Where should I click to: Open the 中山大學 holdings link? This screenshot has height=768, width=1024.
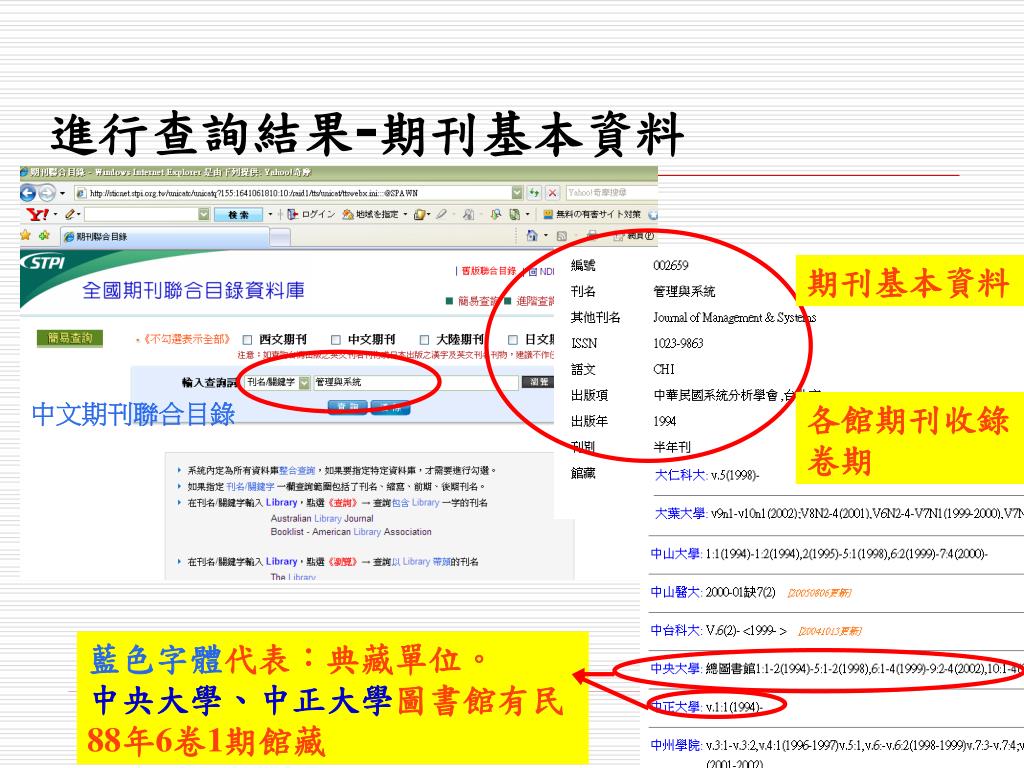(x=676, y=554)
